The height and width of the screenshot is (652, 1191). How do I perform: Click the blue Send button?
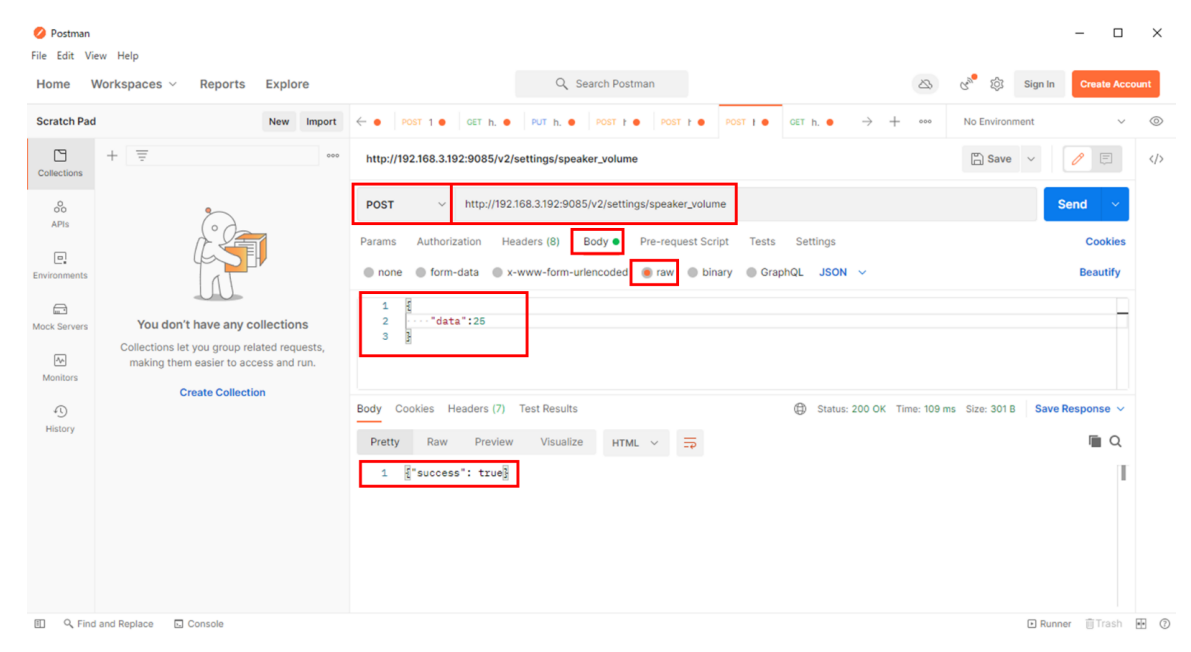(1071, 204)
